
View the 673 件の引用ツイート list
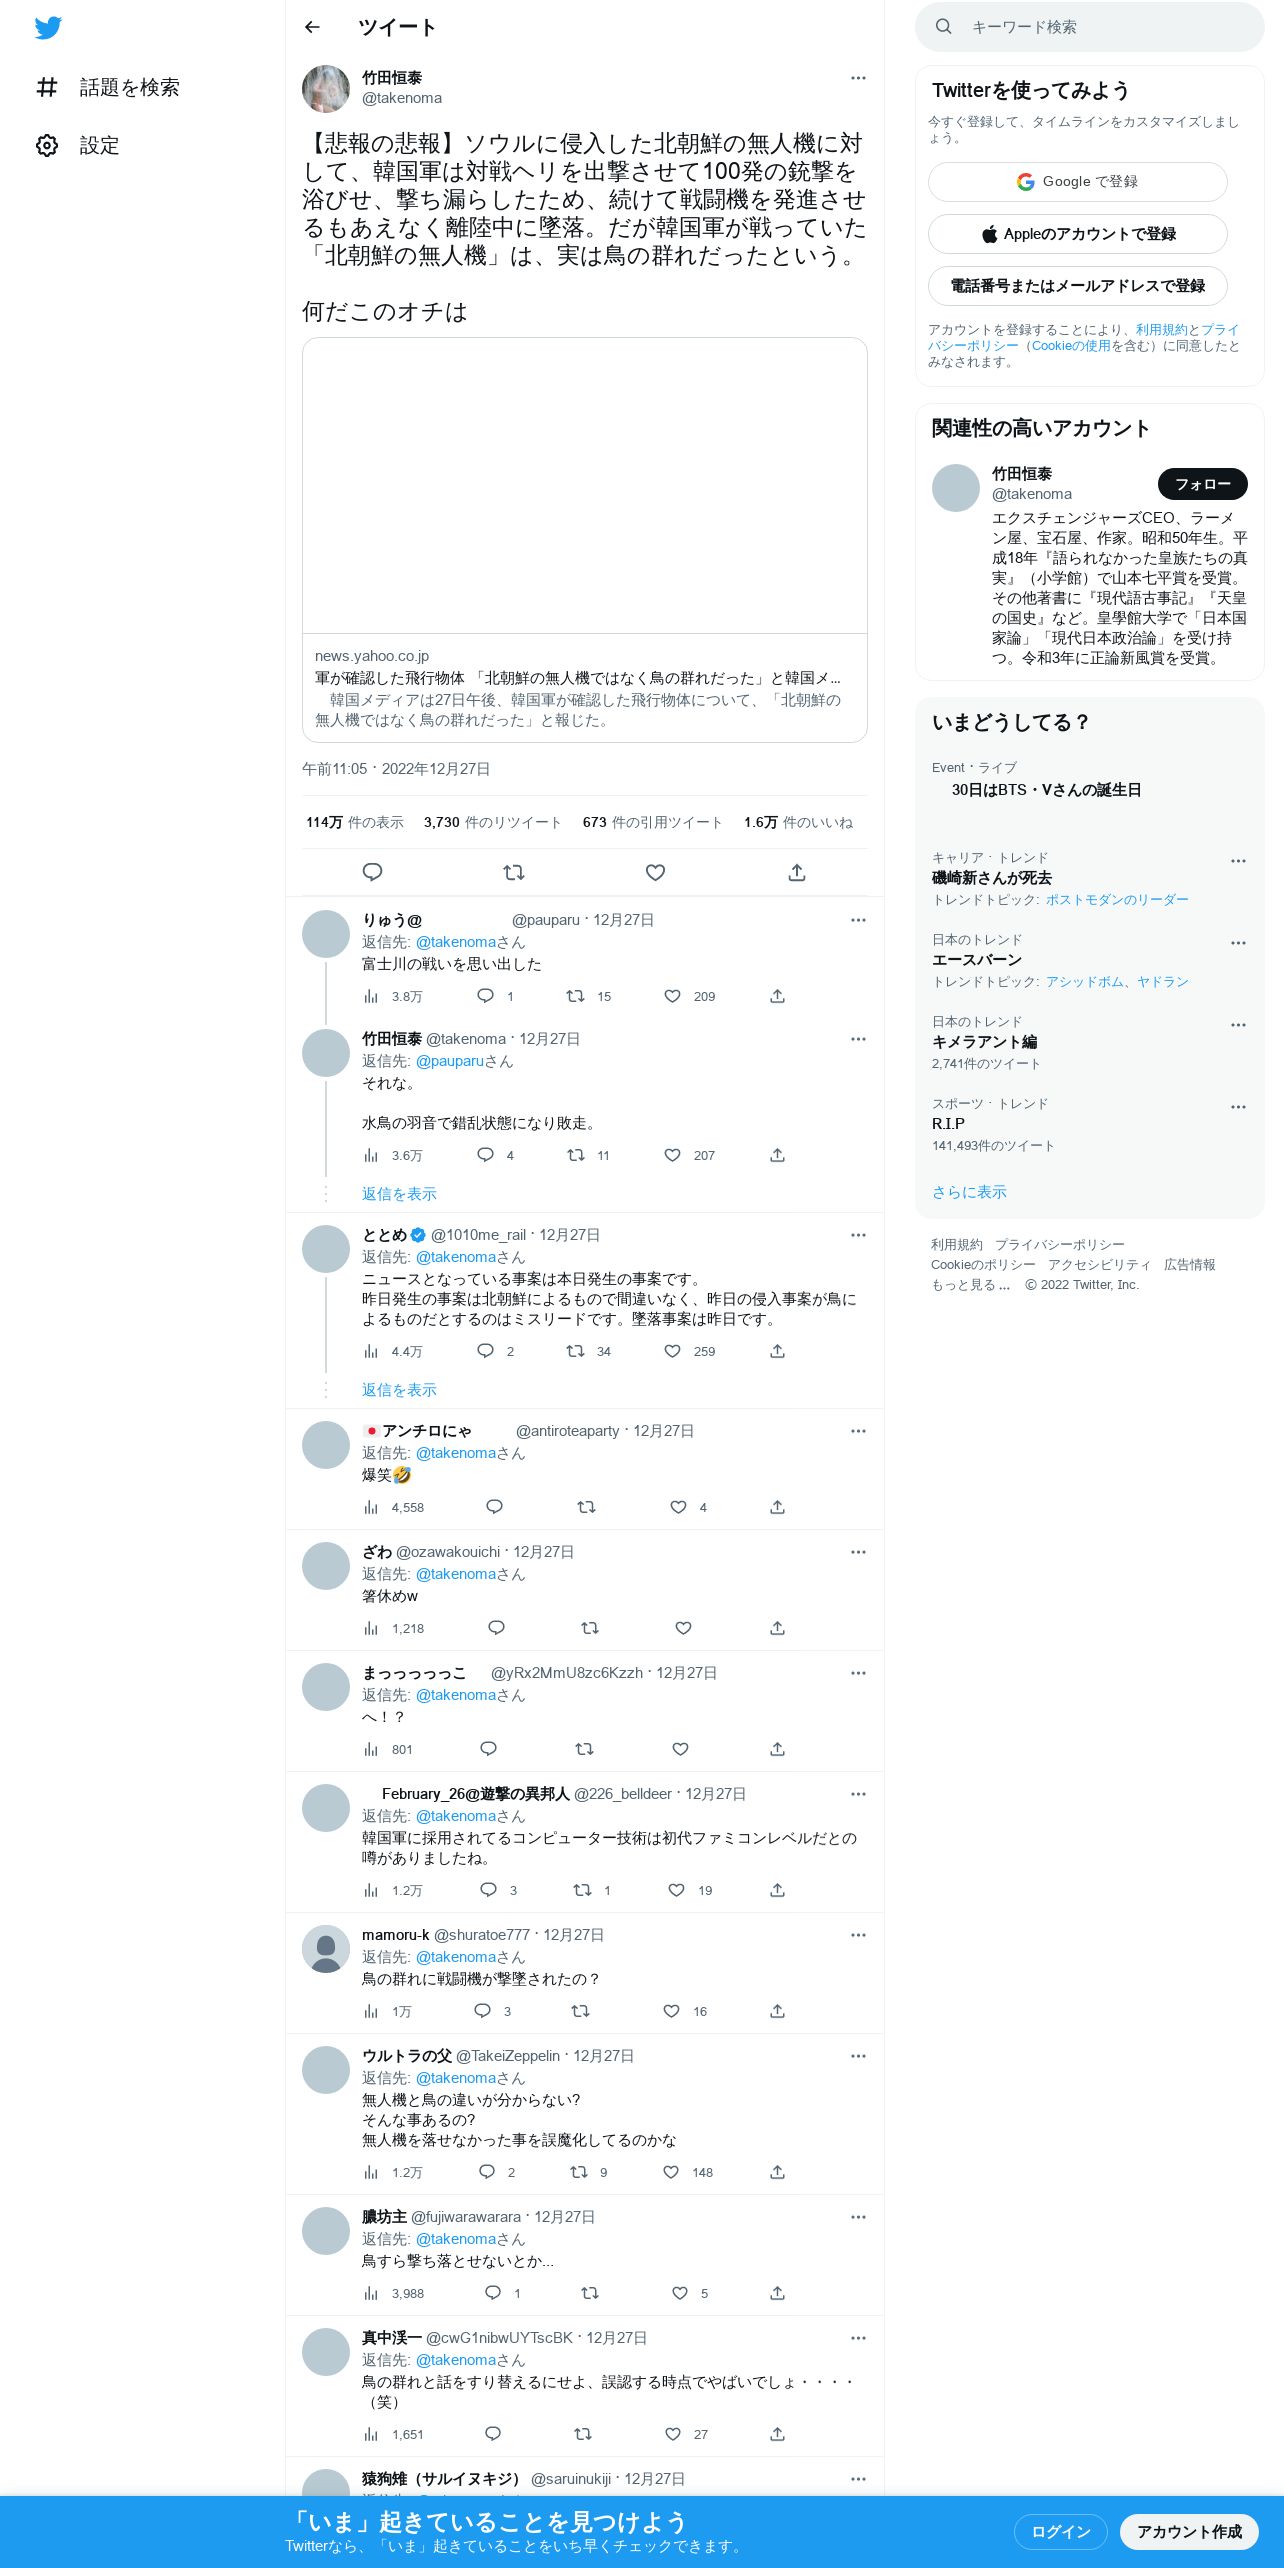click(652, 822)
